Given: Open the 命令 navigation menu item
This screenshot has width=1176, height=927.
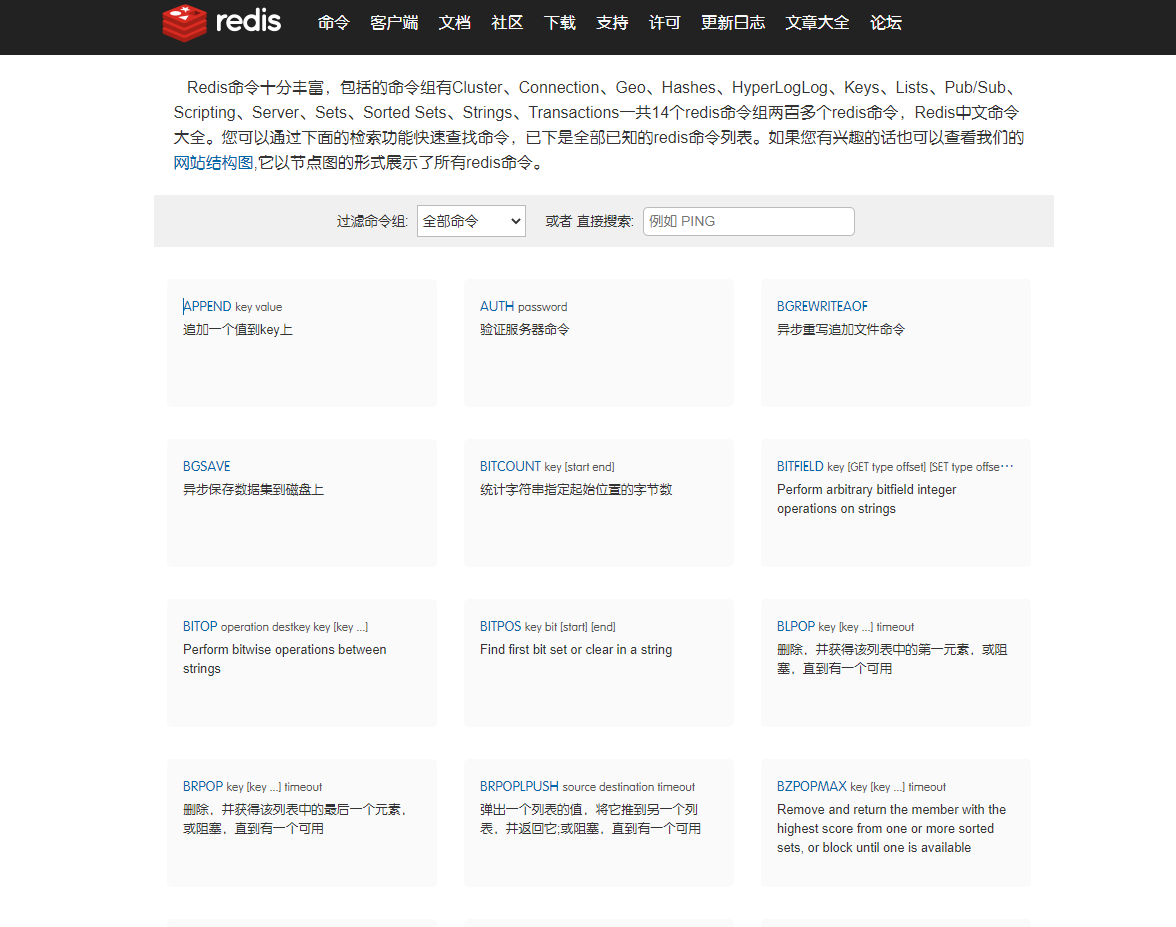Looking at the screenshot, I should tap(334, 22).
